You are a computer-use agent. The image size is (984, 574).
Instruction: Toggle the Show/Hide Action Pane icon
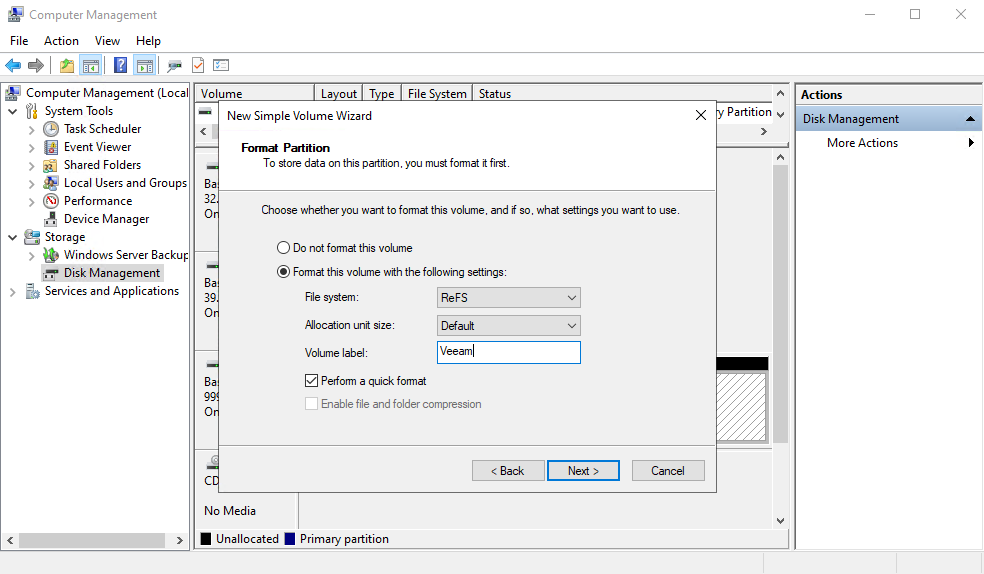[145, 65]
